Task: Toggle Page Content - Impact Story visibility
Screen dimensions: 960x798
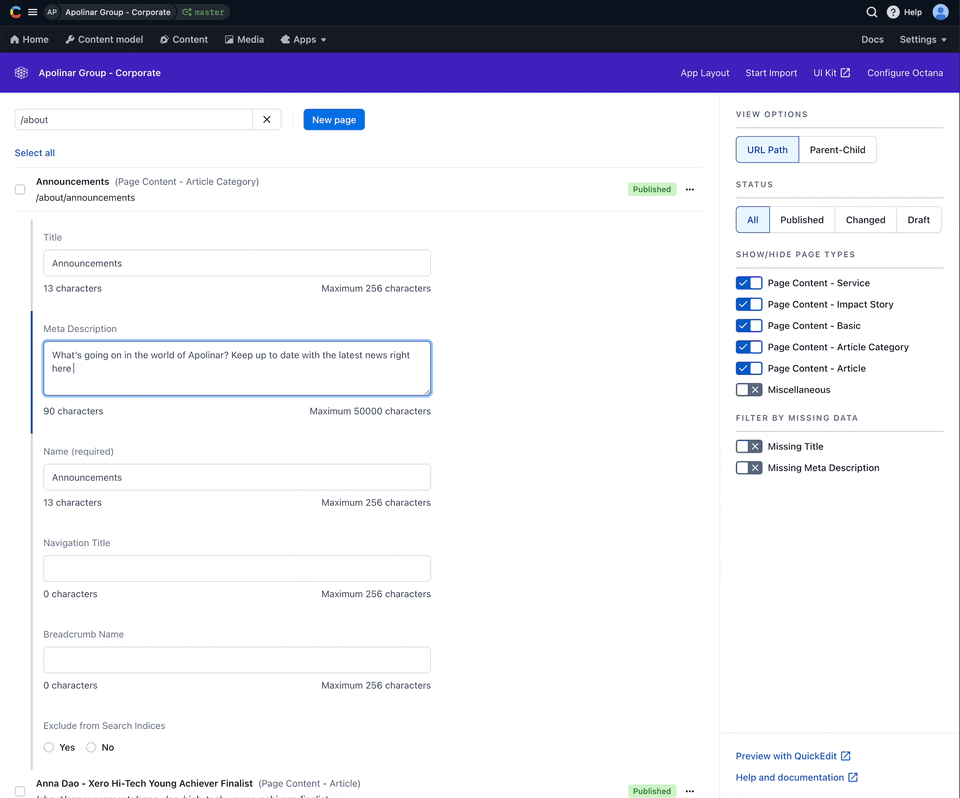Action: (749, 304)
